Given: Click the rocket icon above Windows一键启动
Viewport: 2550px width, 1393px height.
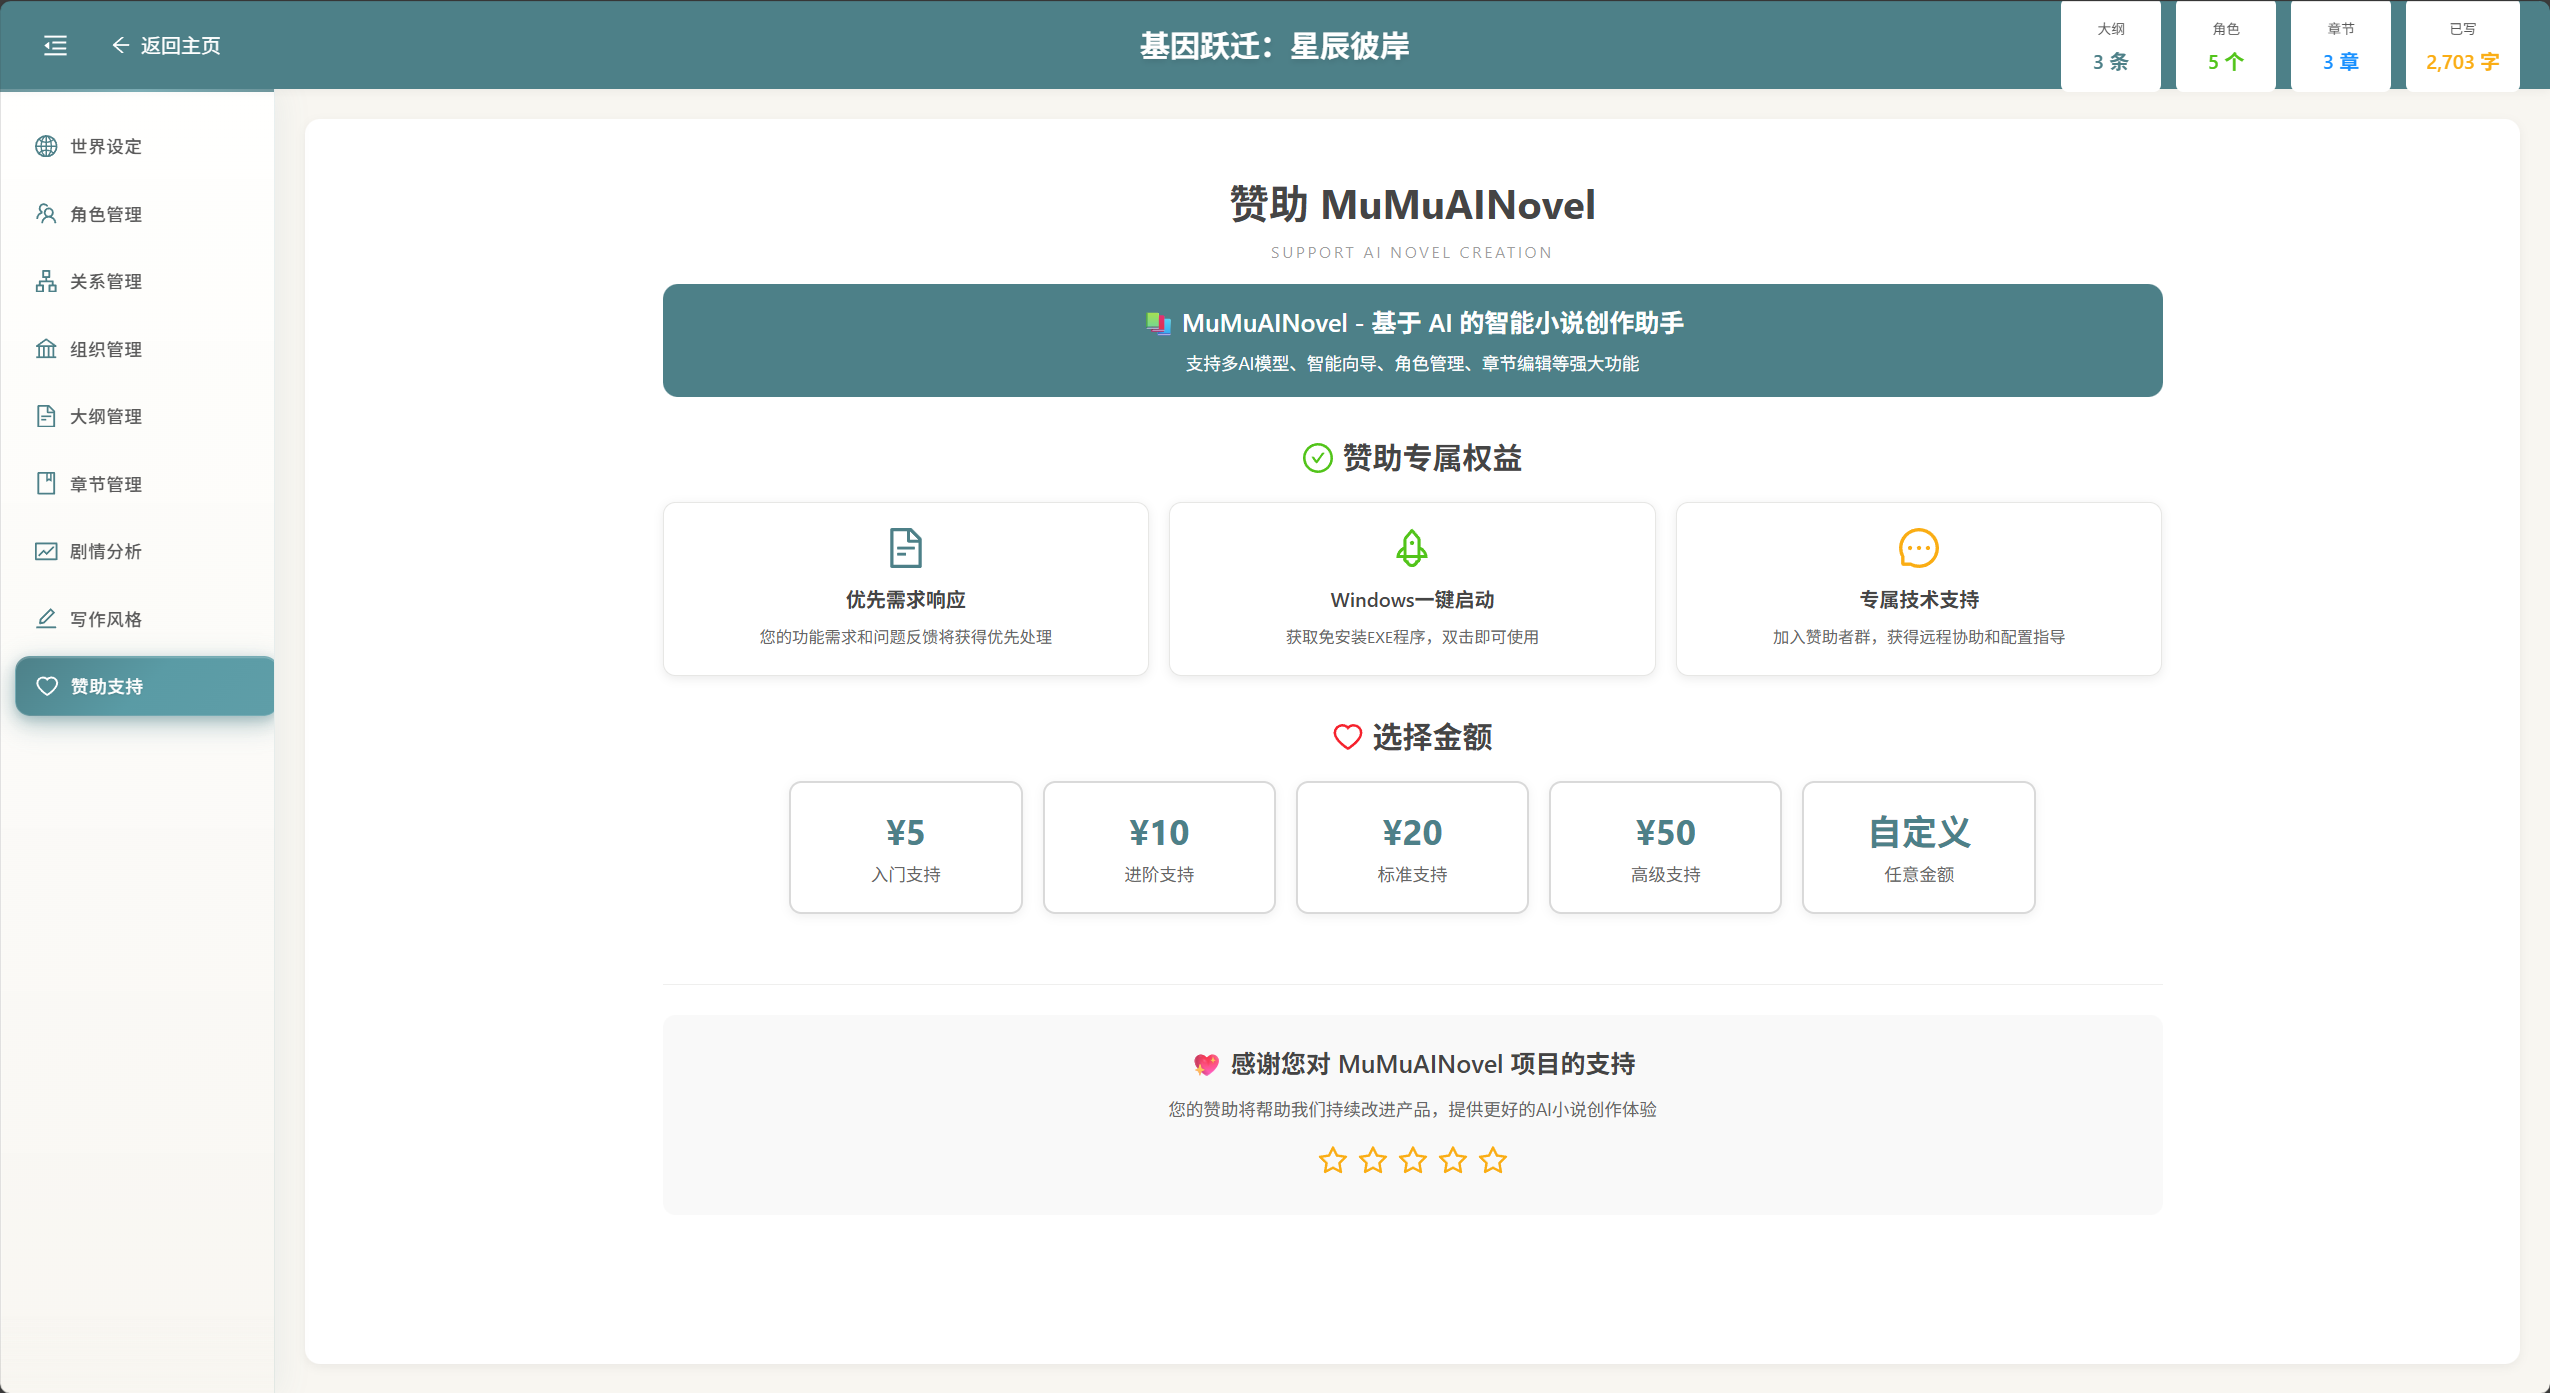Looking at the screenshot, I should point(1412,548).
